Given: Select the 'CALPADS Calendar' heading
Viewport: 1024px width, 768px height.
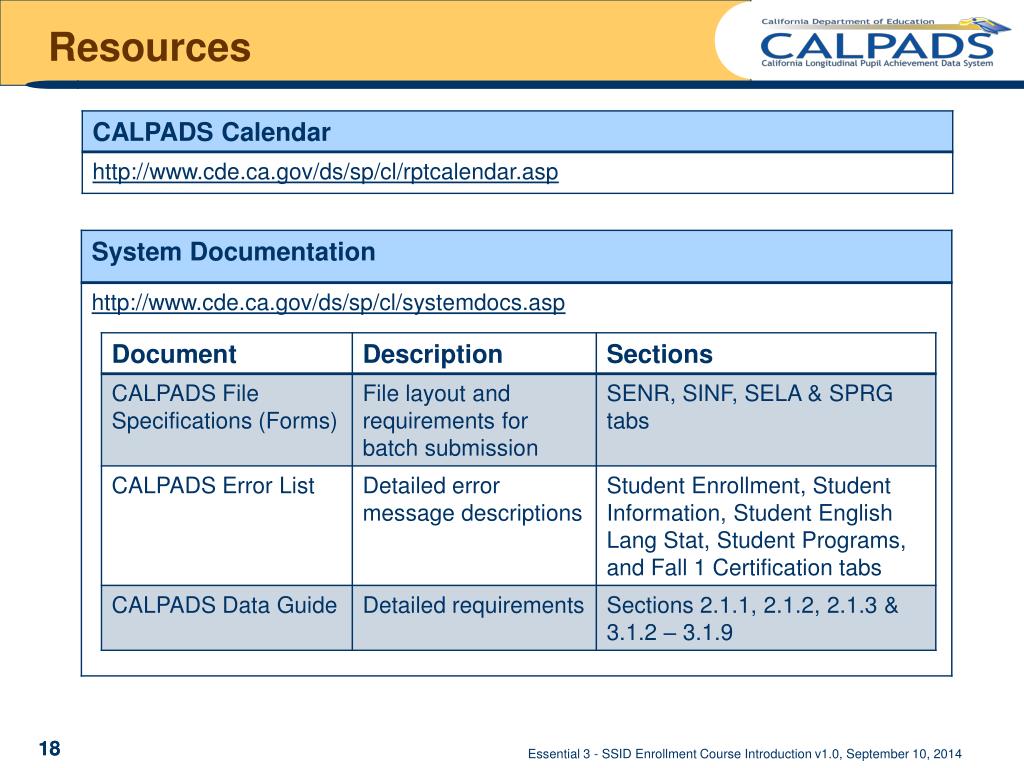Looking at the screenshot, I should 212,132.
